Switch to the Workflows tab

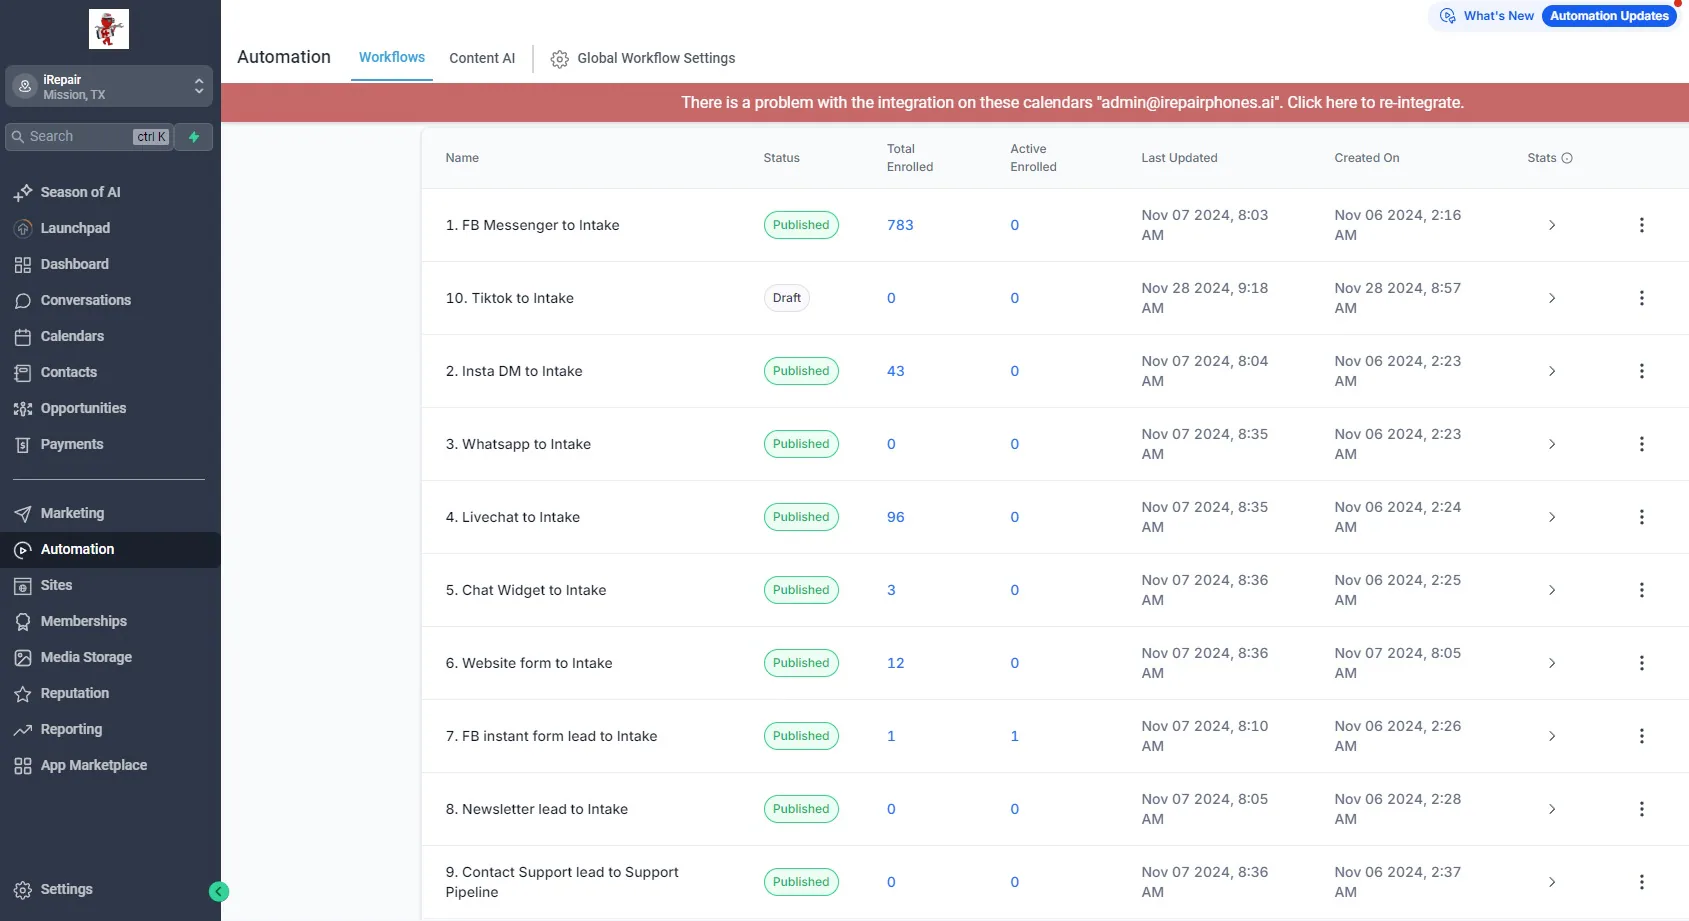392,58
